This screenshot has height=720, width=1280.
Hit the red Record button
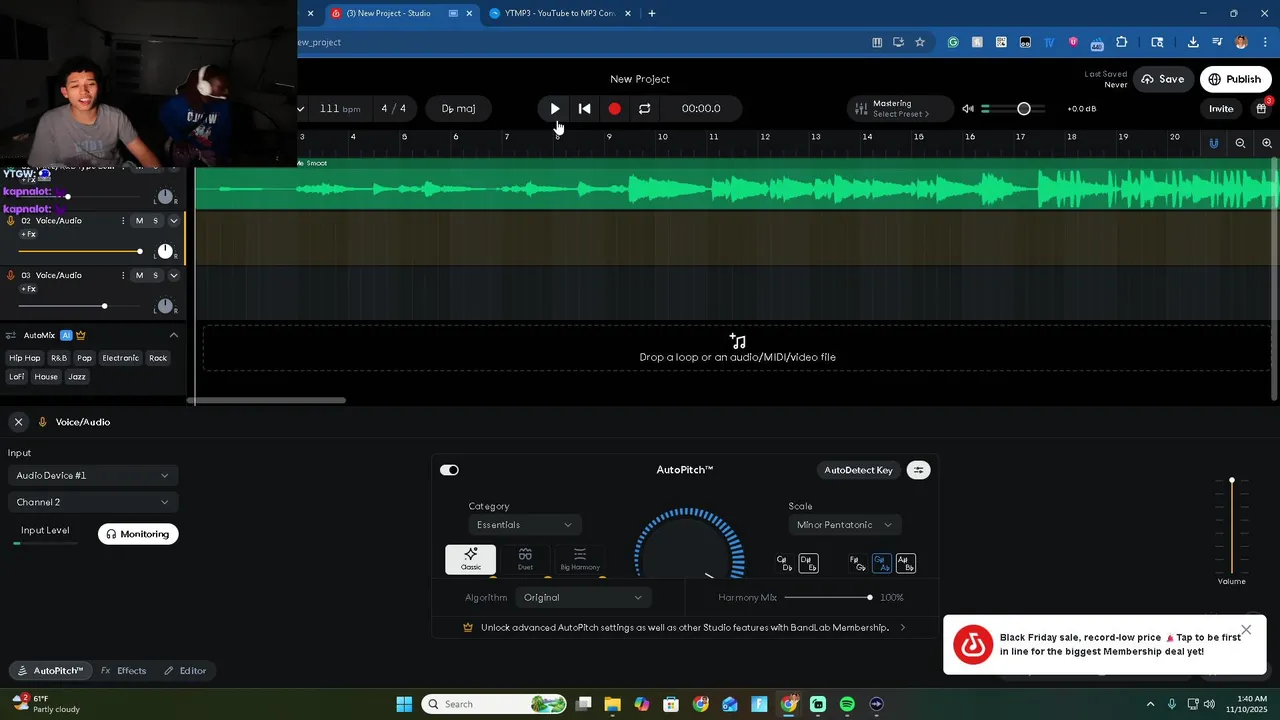[614, 109]
